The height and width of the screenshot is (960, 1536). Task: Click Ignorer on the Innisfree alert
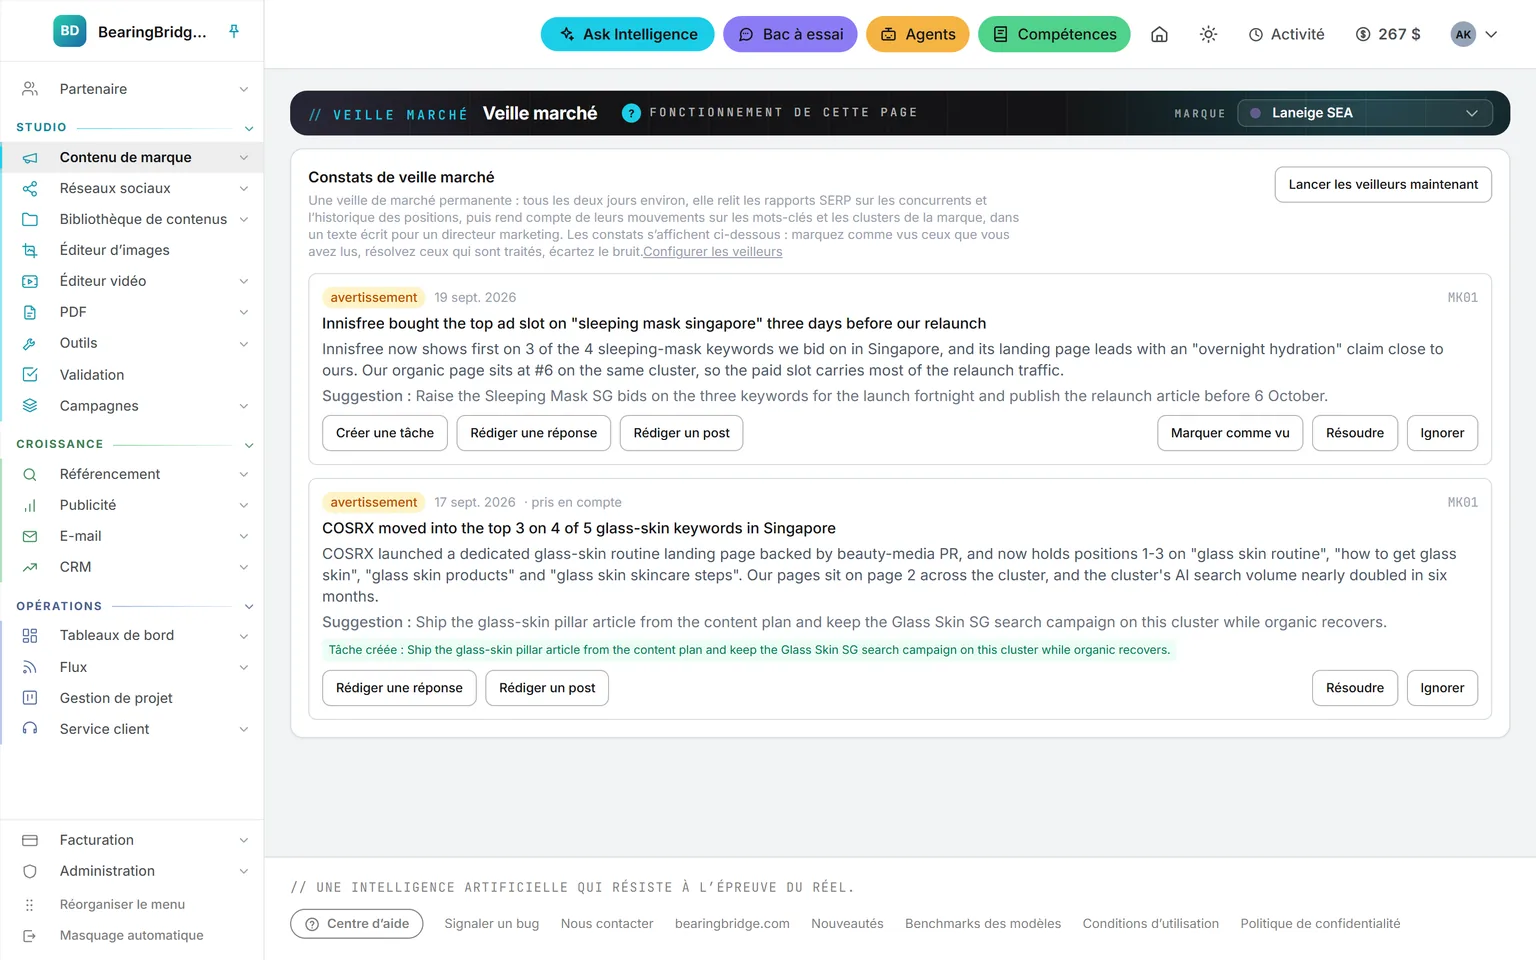pos(1442,433)
